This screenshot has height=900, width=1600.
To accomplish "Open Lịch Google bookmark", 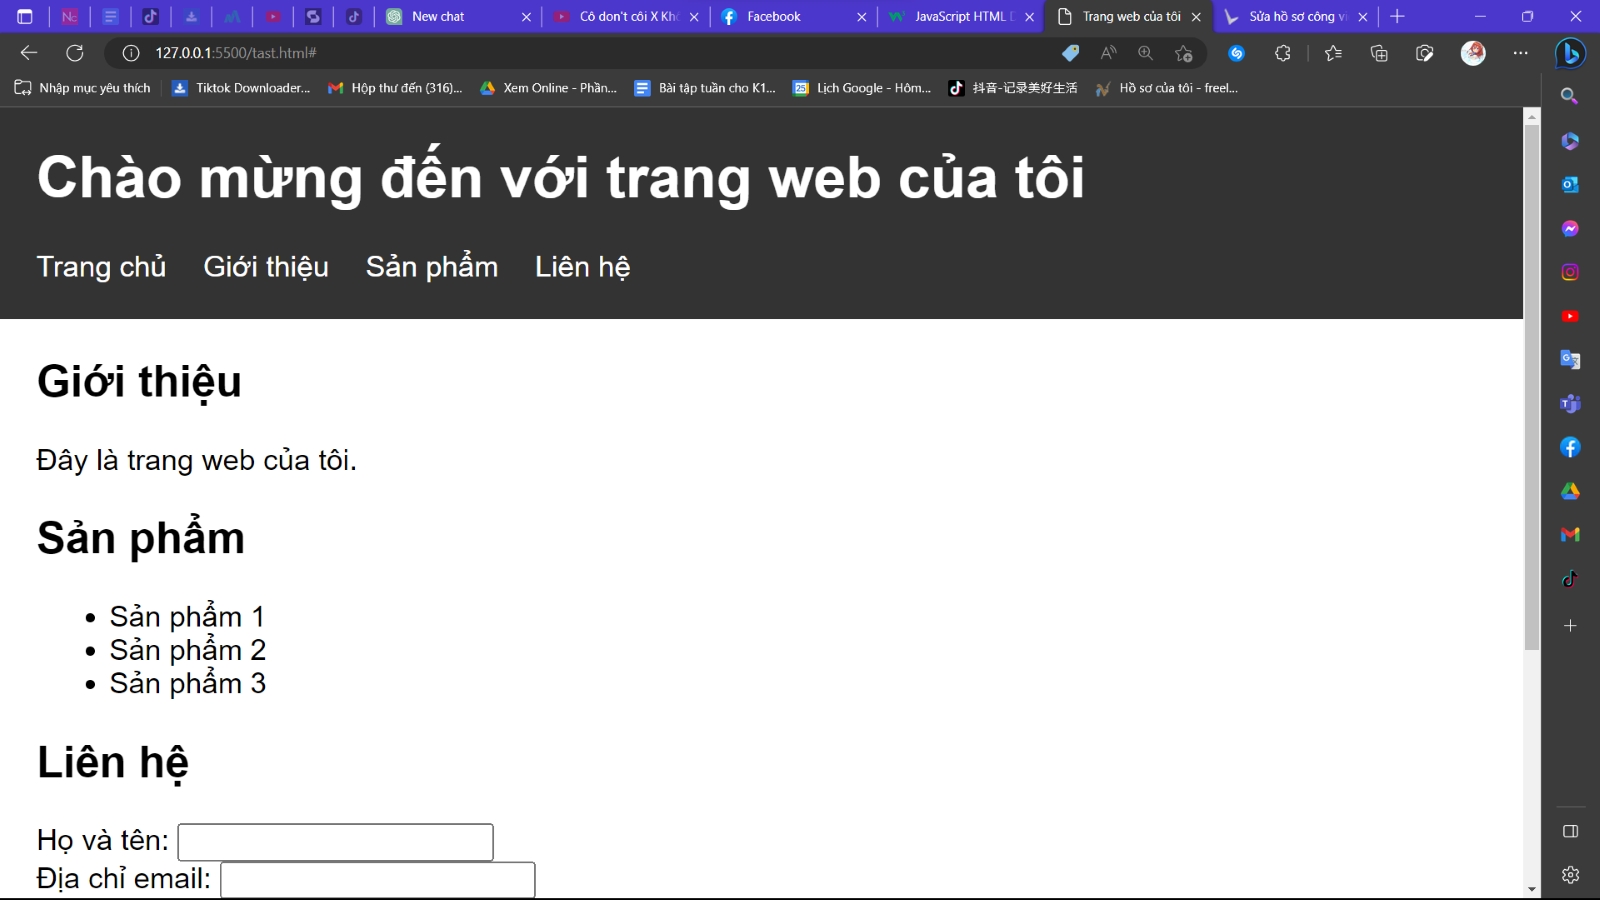I will (862, 88).
